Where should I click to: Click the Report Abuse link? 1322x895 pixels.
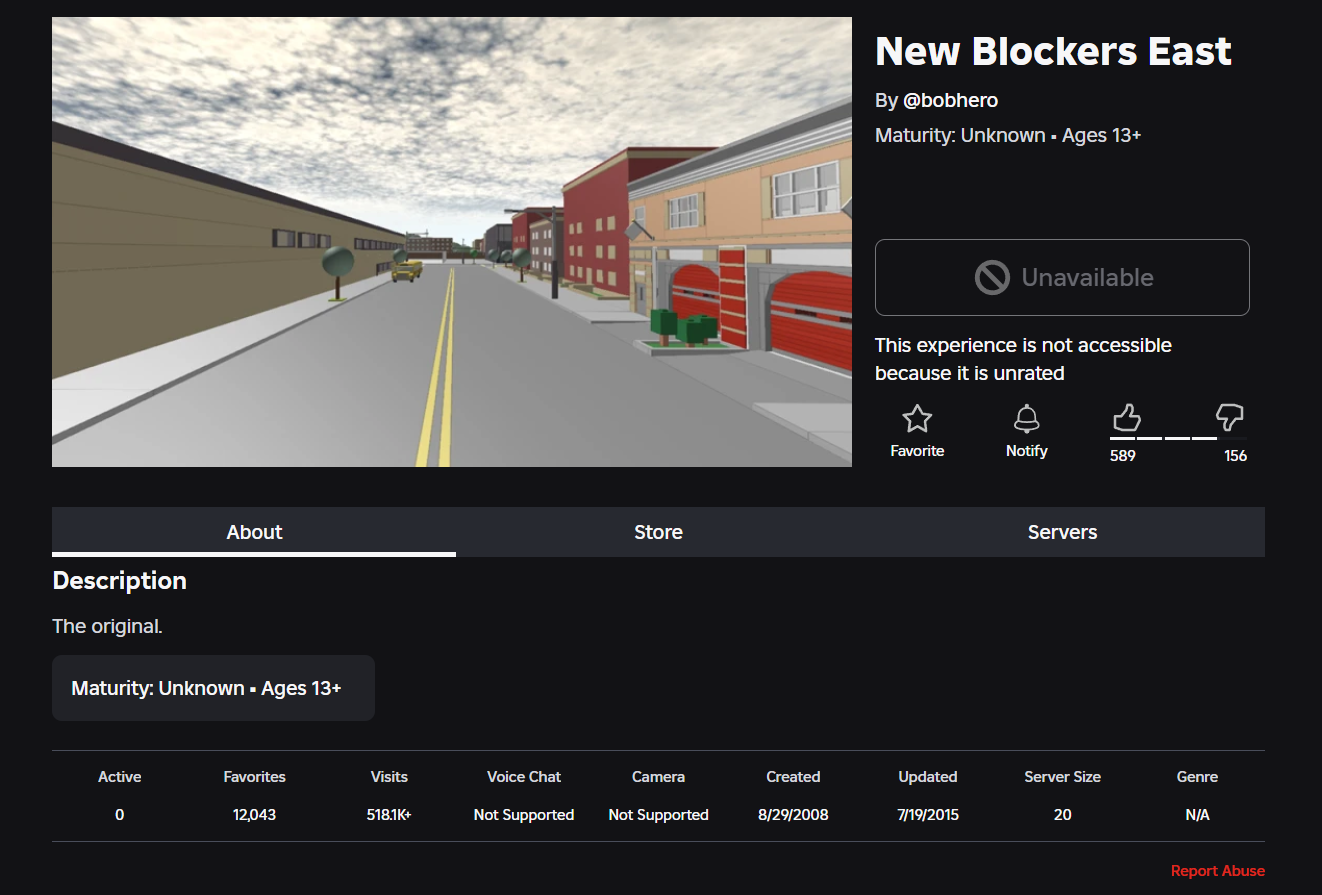(1218, 871)
